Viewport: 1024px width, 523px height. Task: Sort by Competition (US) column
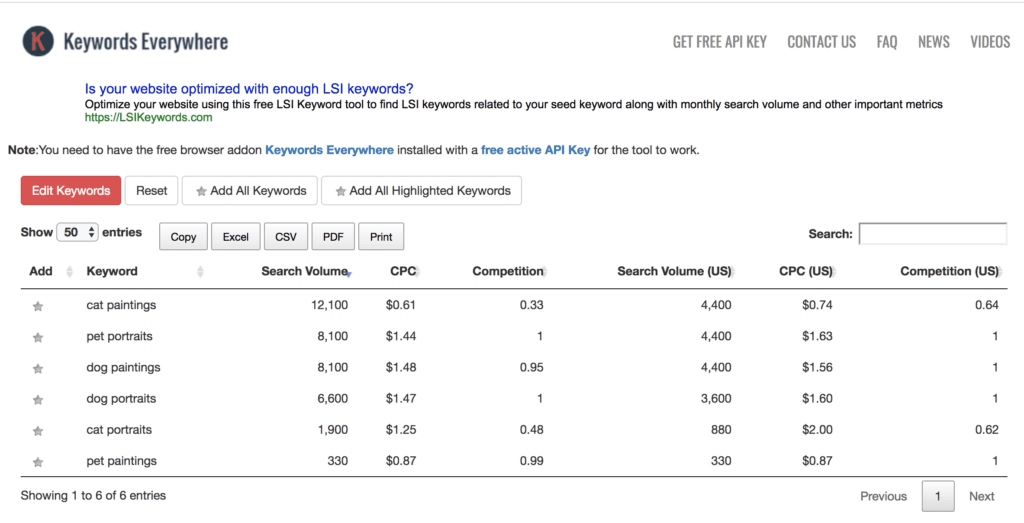pos(949,271)
